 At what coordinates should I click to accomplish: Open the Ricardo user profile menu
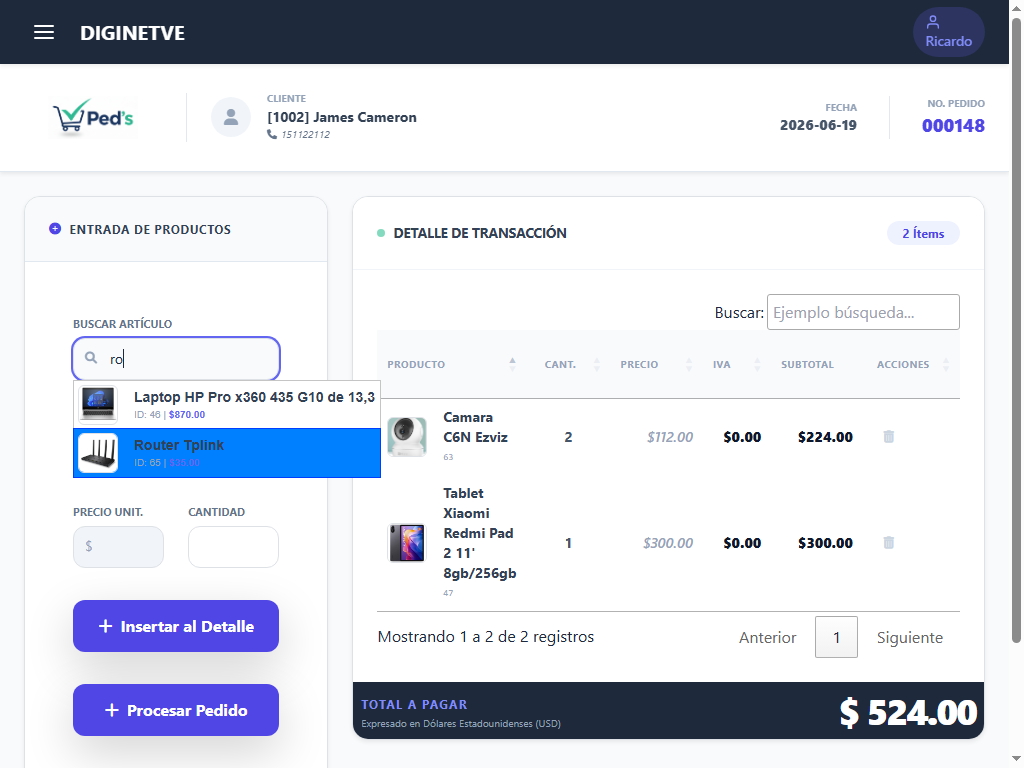coord(948,32)
